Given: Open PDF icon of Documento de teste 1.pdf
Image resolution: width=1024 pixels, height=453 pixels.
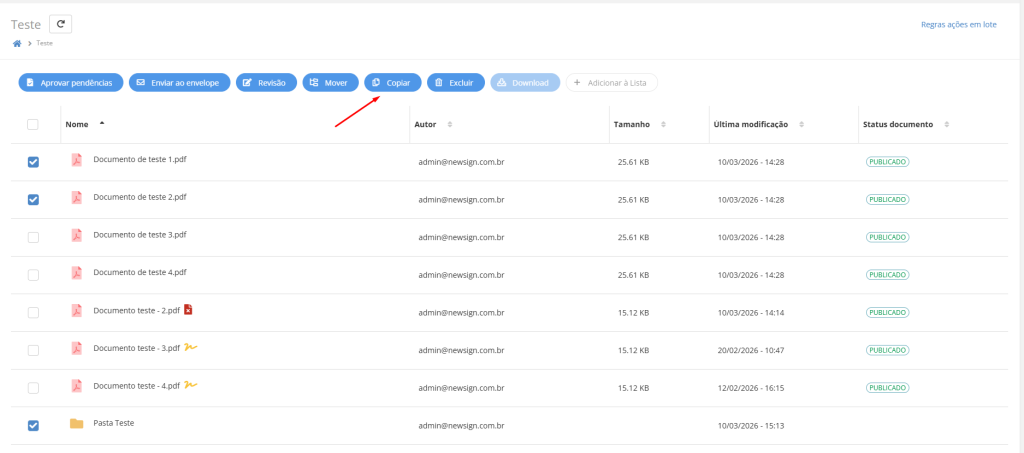Looking at the screenshot, I should click(76, 160).
